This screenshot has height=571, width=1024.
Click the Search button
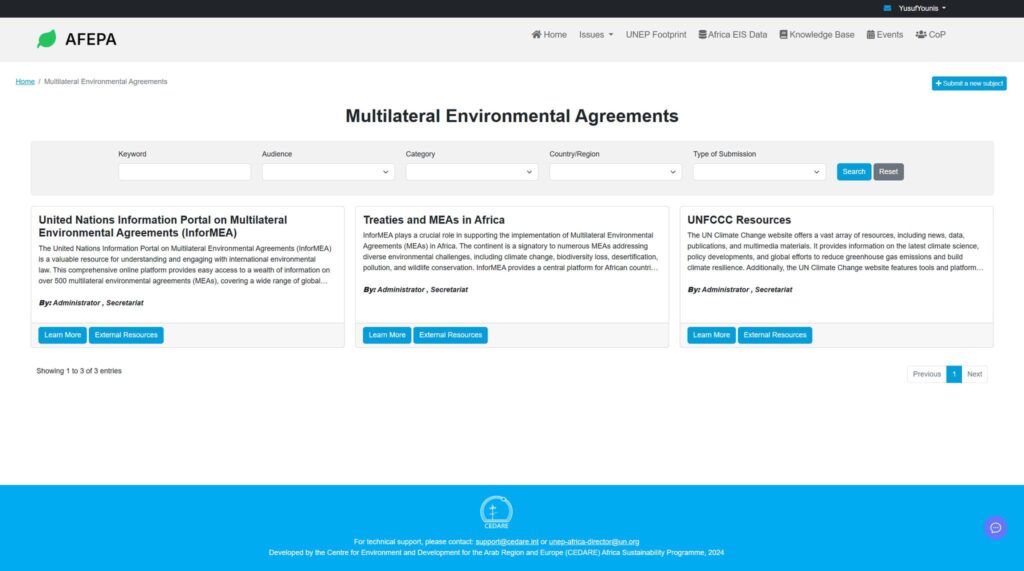(x=854, y=172)
